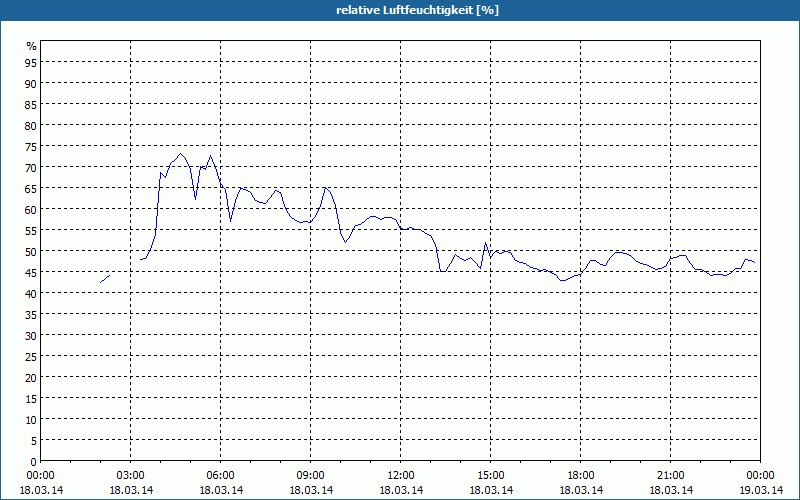Click the 19.03.14 date label

click(x=761, y=490)
